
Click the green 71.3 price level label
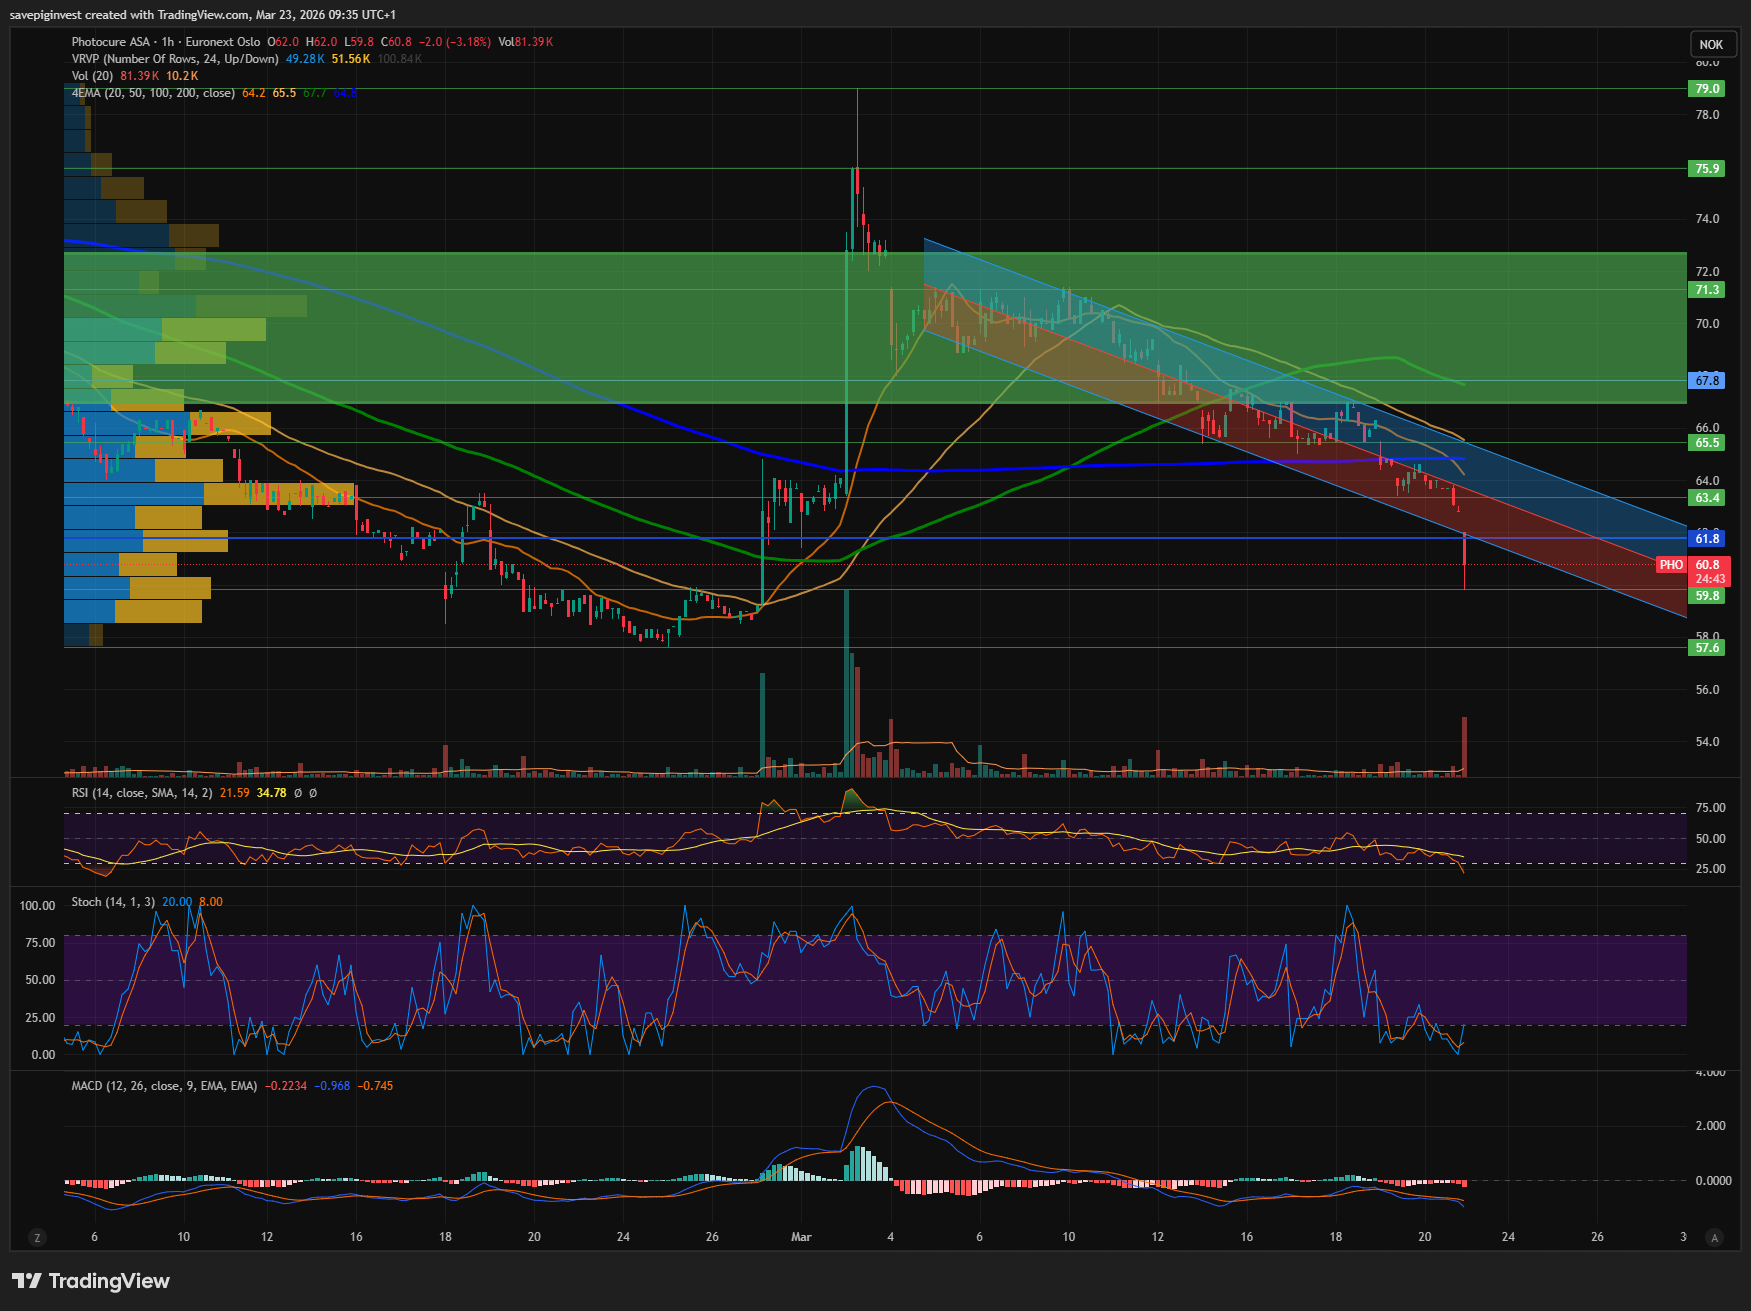(1707, 290)
